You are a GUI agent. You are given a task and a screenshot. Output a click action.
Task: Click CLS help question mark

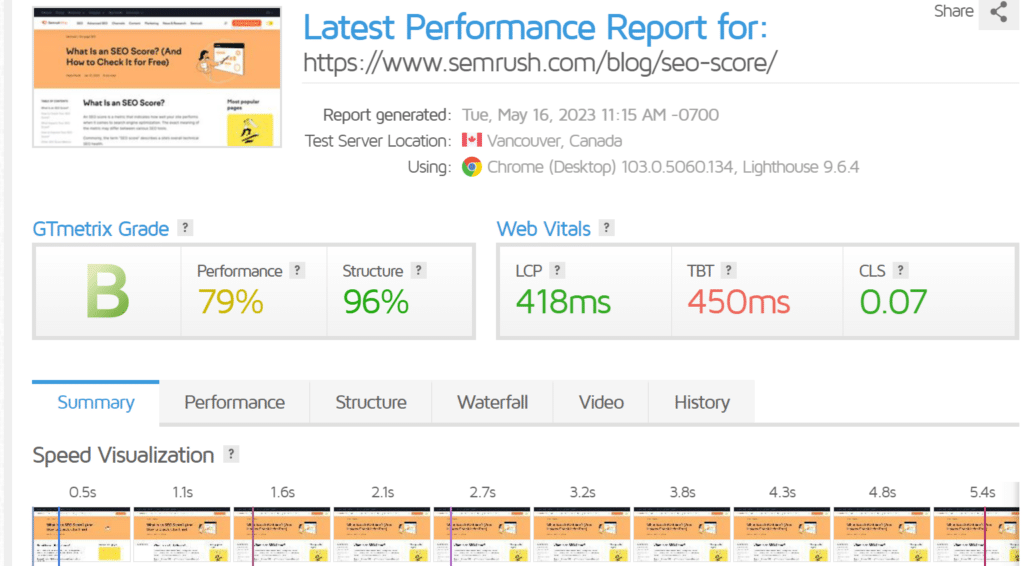tap(901, 270)
